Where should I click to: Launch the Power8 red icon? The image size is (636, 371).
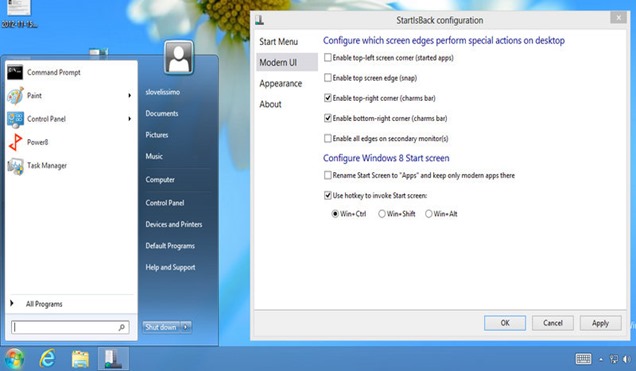(15, 142)
